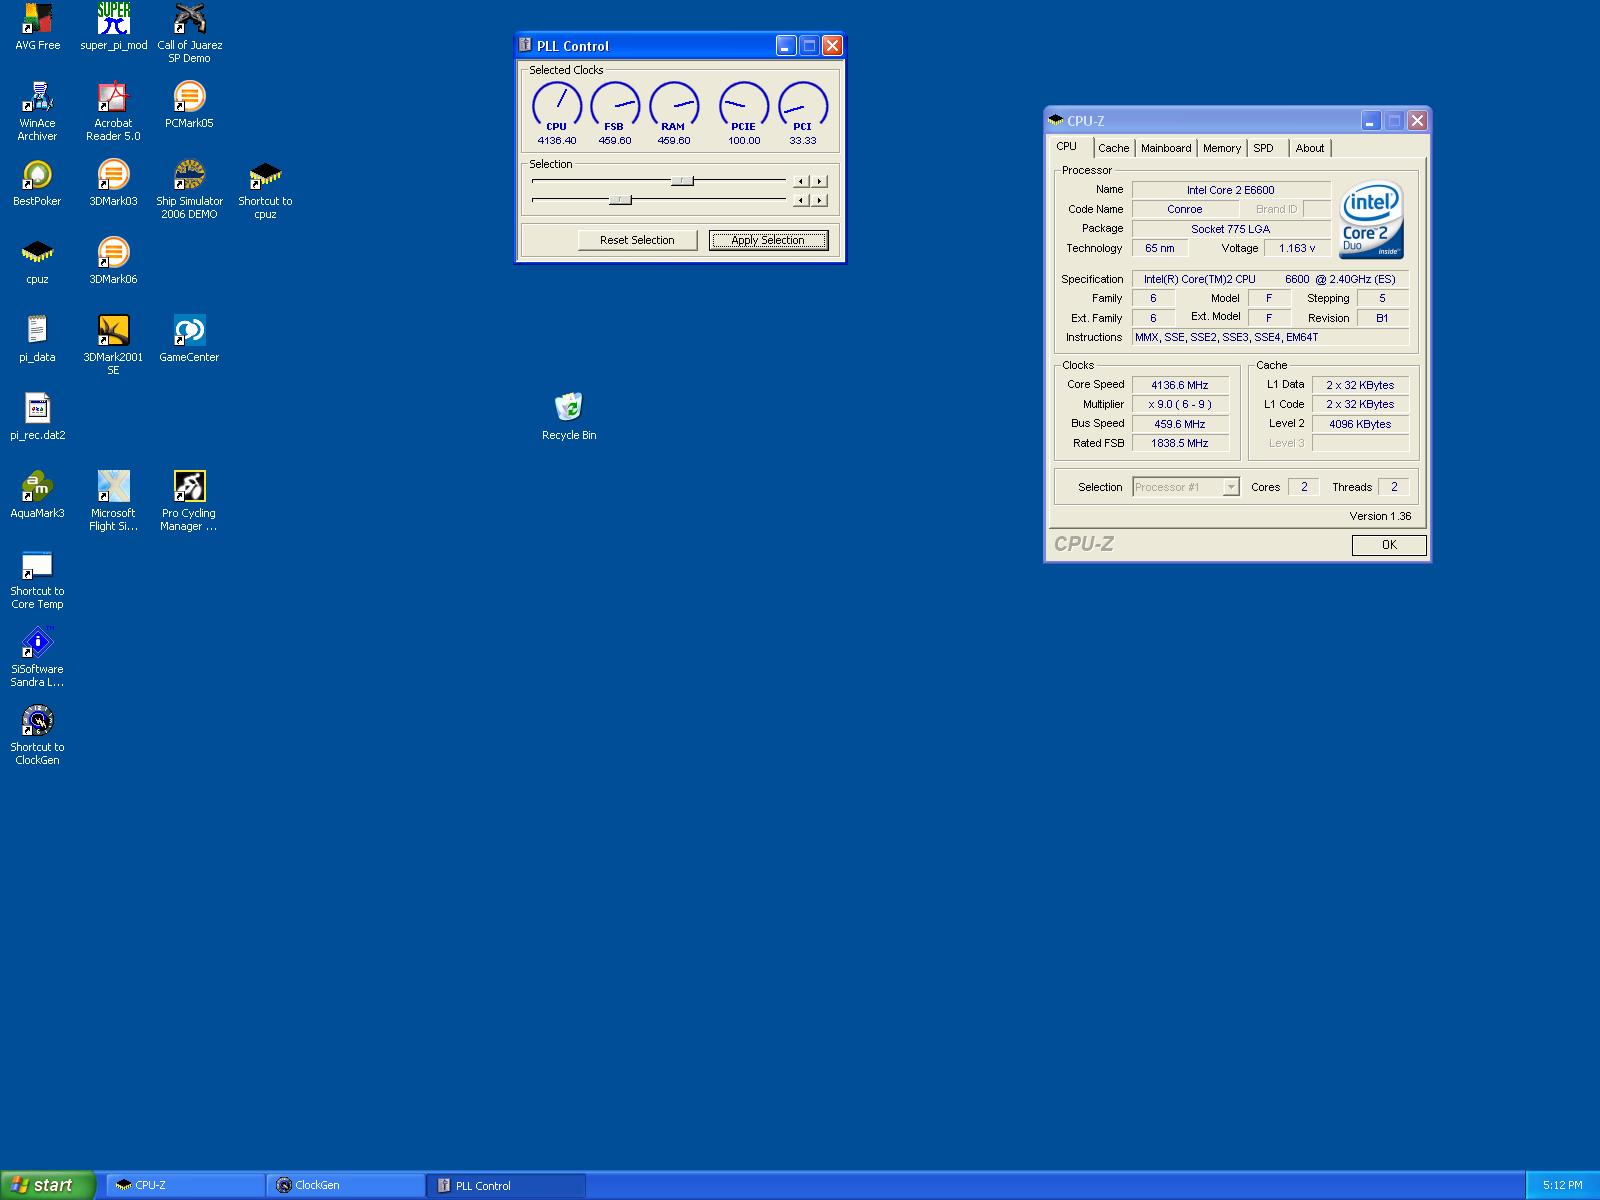Click the lower PLL Control slider thumb
The width and height of the screenshot is (1600, 1200).
[x=620, y=200]
